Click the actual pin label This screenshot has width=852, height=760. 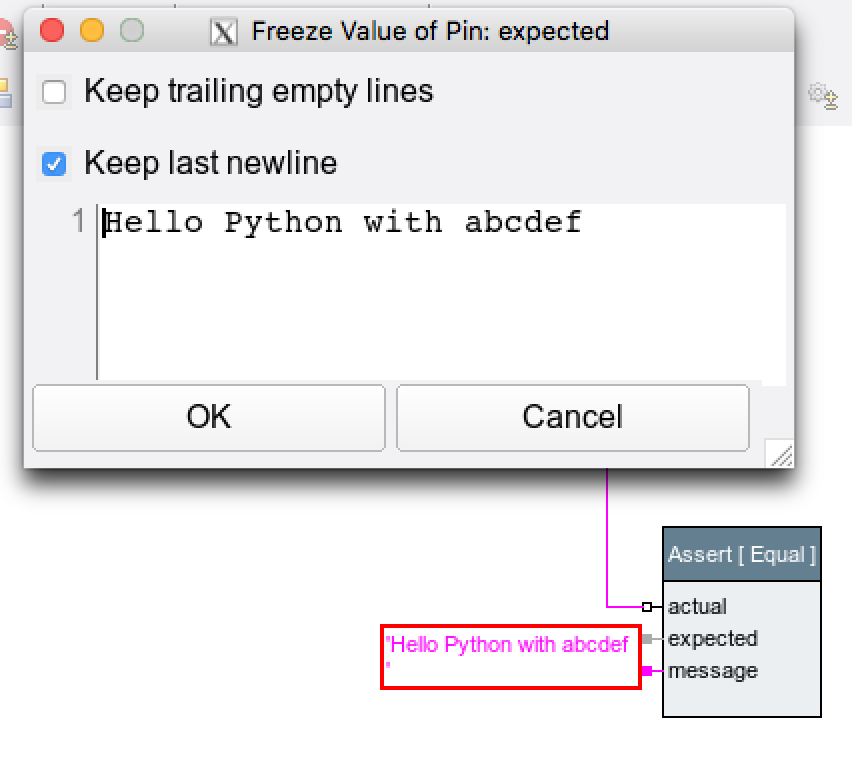pos(697,607)
